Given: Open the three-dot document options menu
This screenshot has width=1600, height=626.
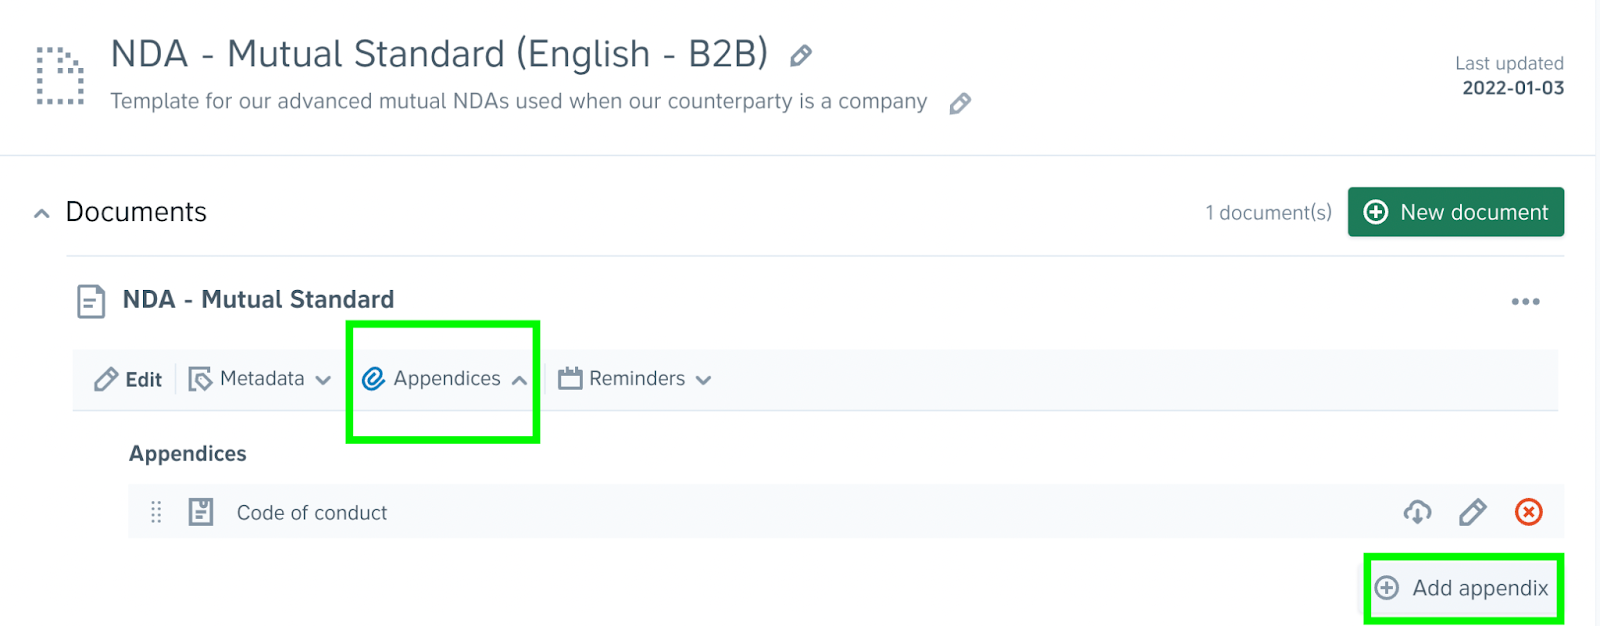Looking at the screenshot, I should tap(1525, 301).
